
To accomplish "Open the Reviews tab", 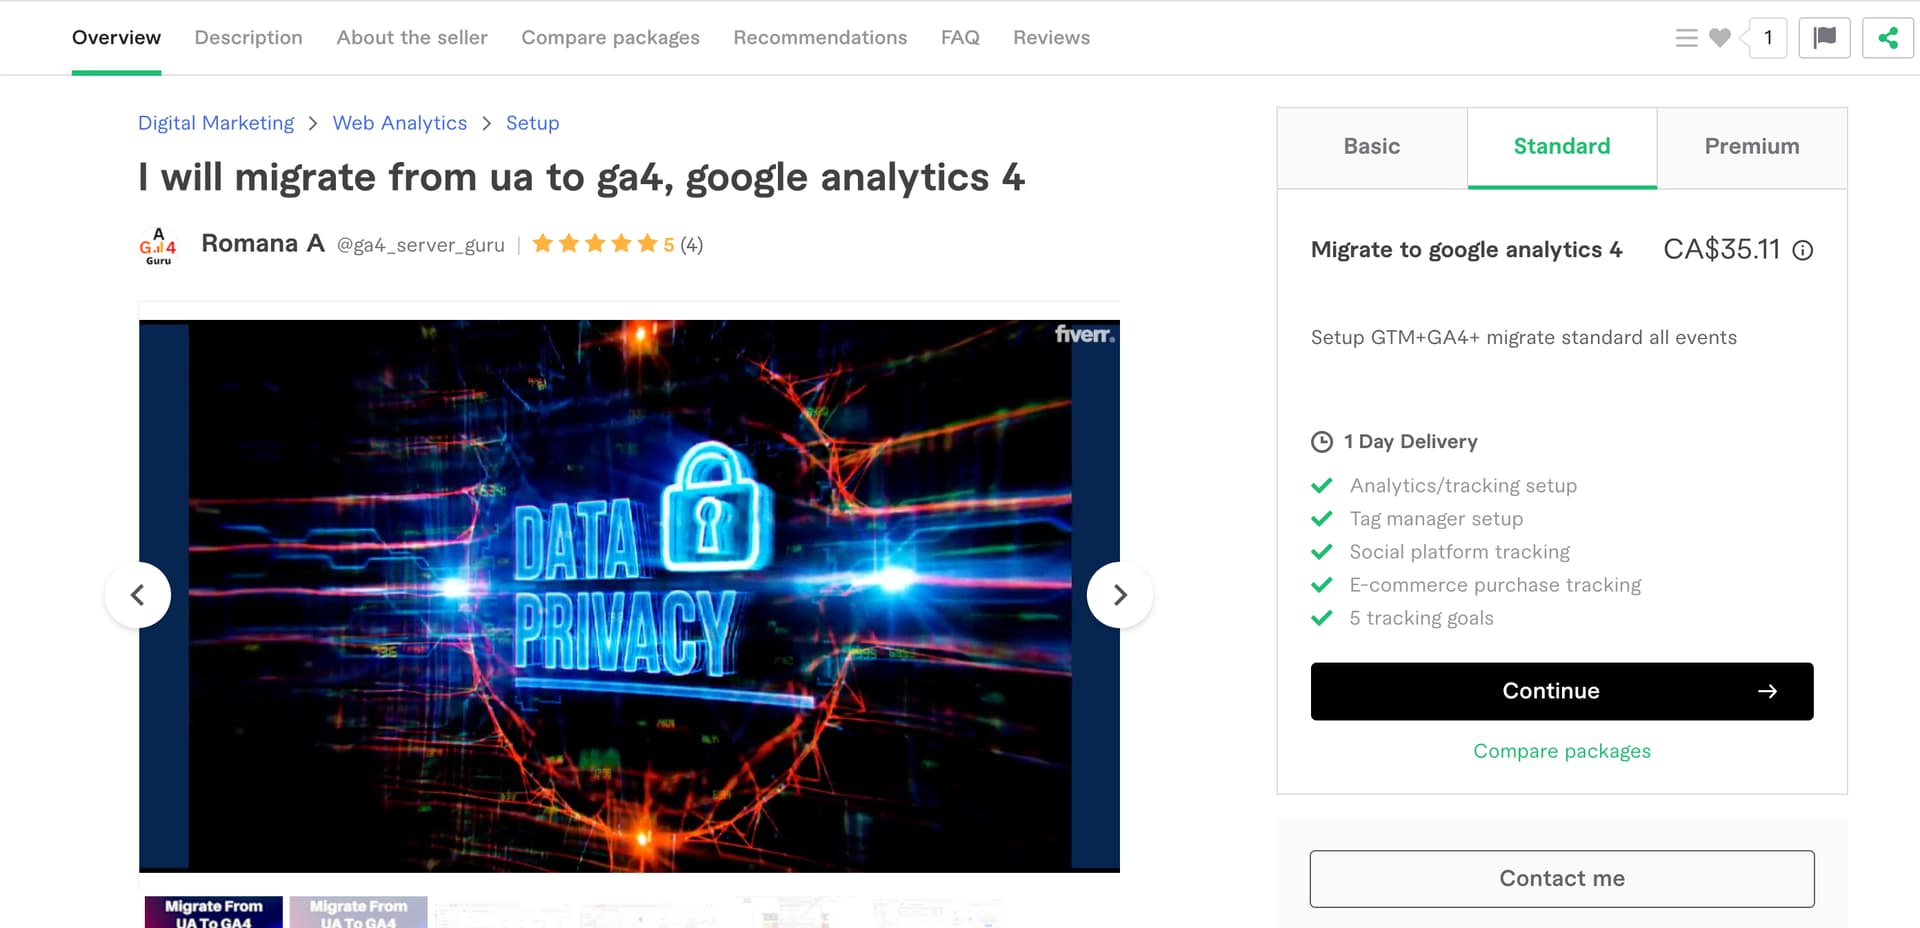I will coord(1051,37).
